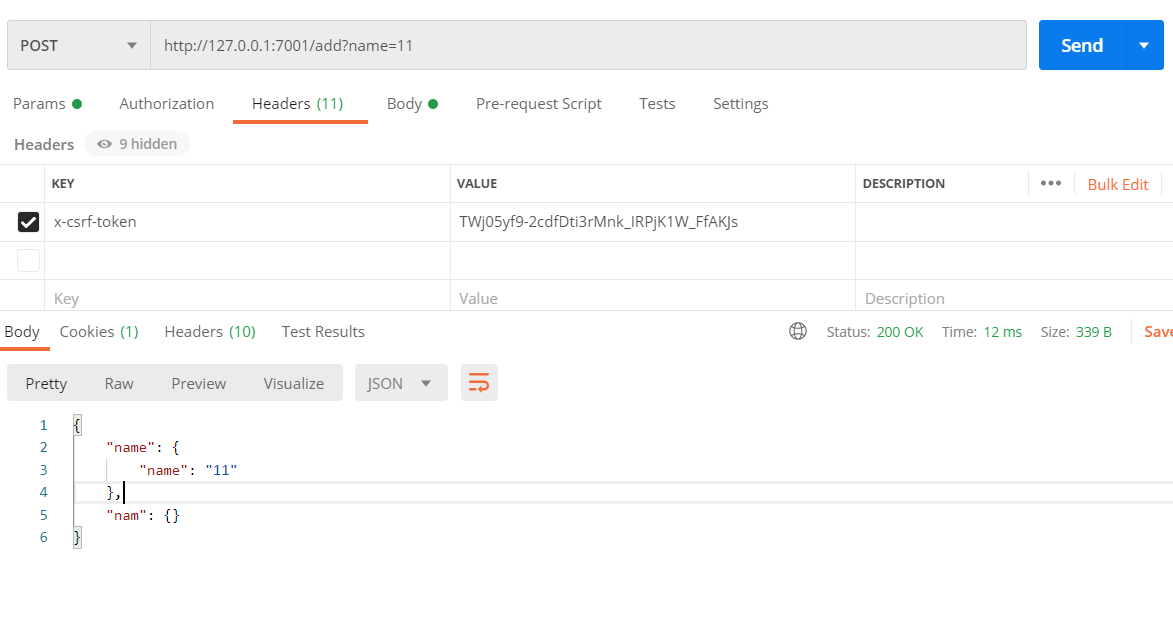Open the JSON response format dropdown
This screenshot has height=627, width=1173.
tap(400, 382)
